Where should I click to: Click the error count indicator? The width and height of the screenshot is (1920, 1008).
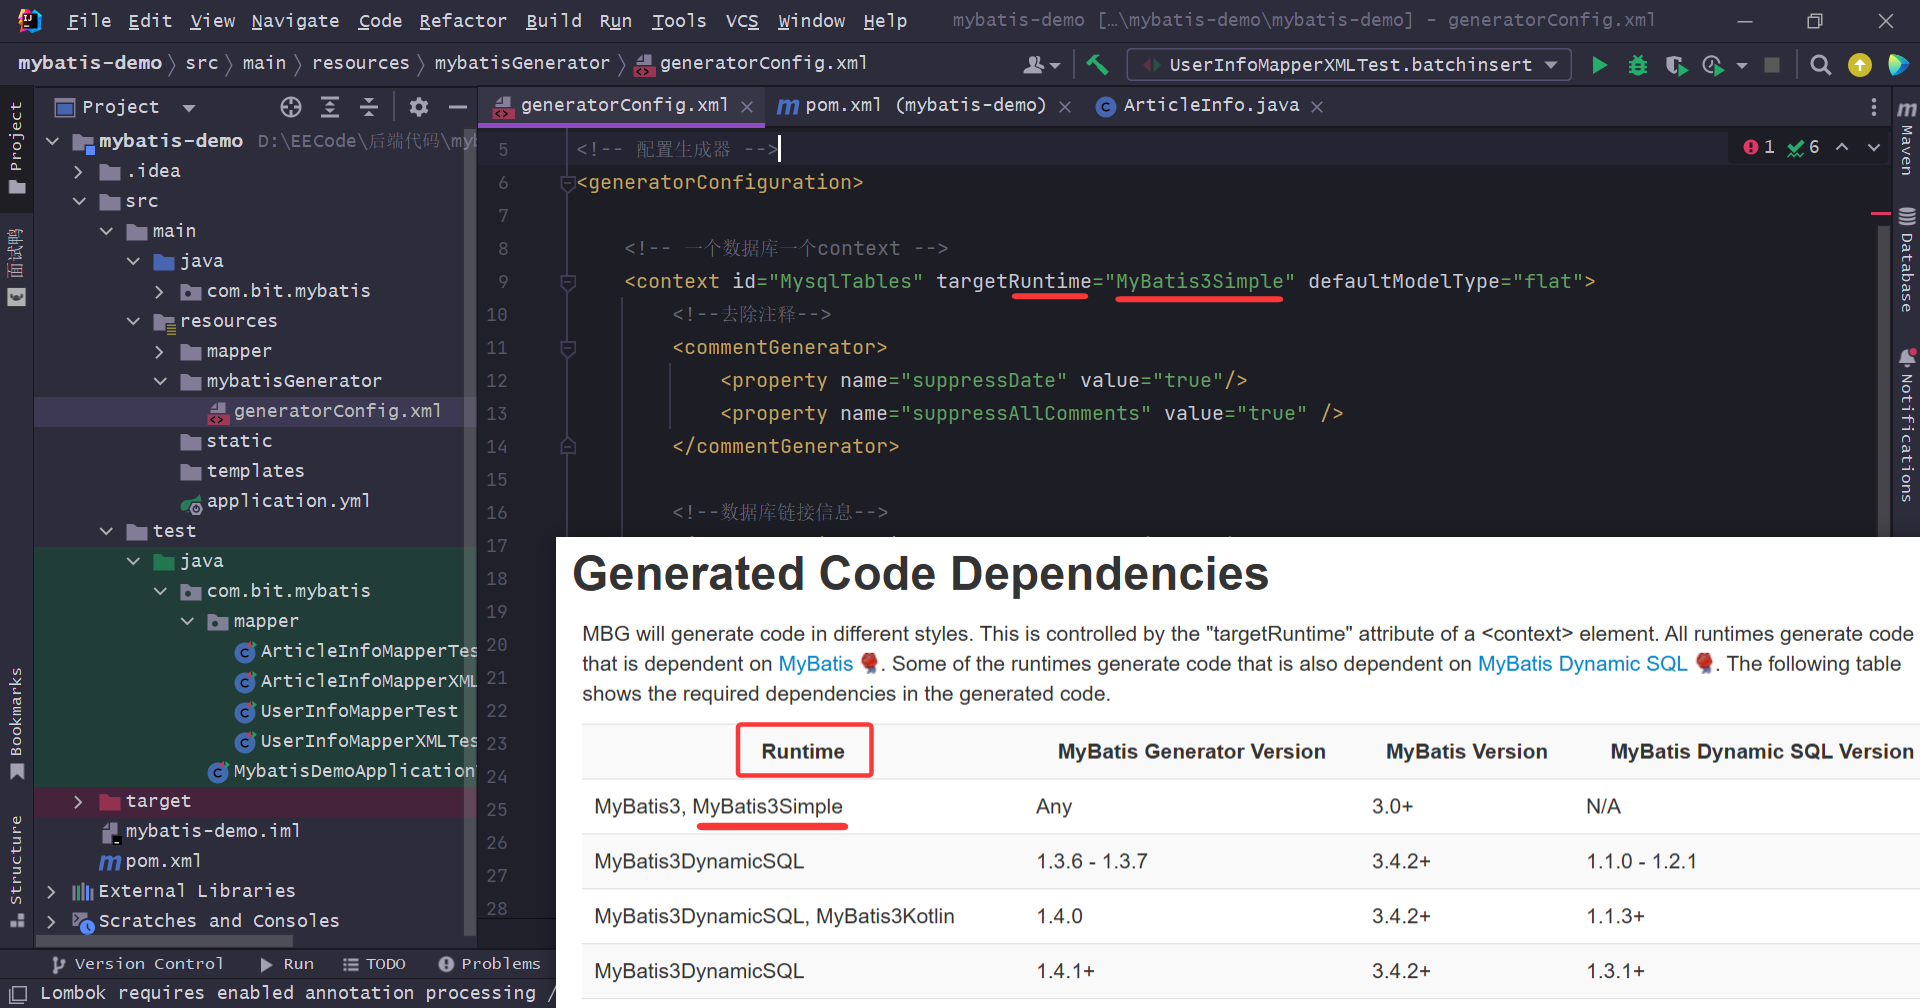(1759, 147)
